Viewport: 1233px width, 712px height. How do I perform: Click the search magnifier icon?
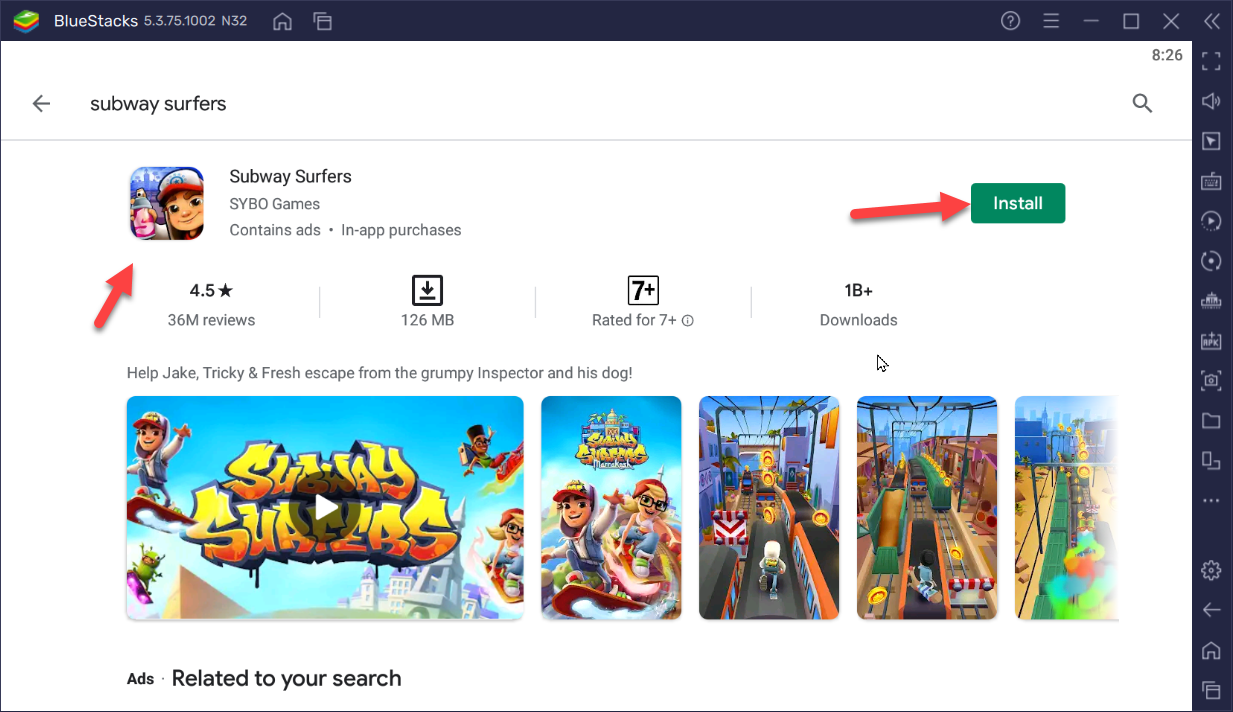pos(1142,103)
